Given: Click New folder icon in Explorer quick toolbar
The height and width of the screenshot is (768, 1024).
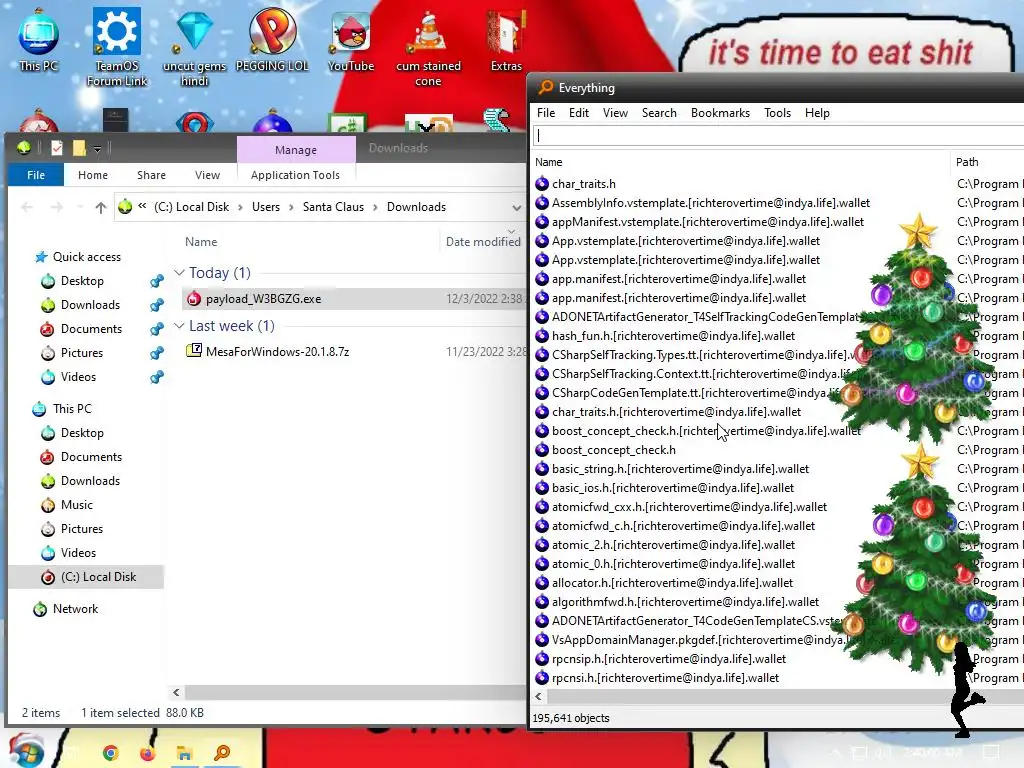Looking at the screenshot, I should [79, 148].
